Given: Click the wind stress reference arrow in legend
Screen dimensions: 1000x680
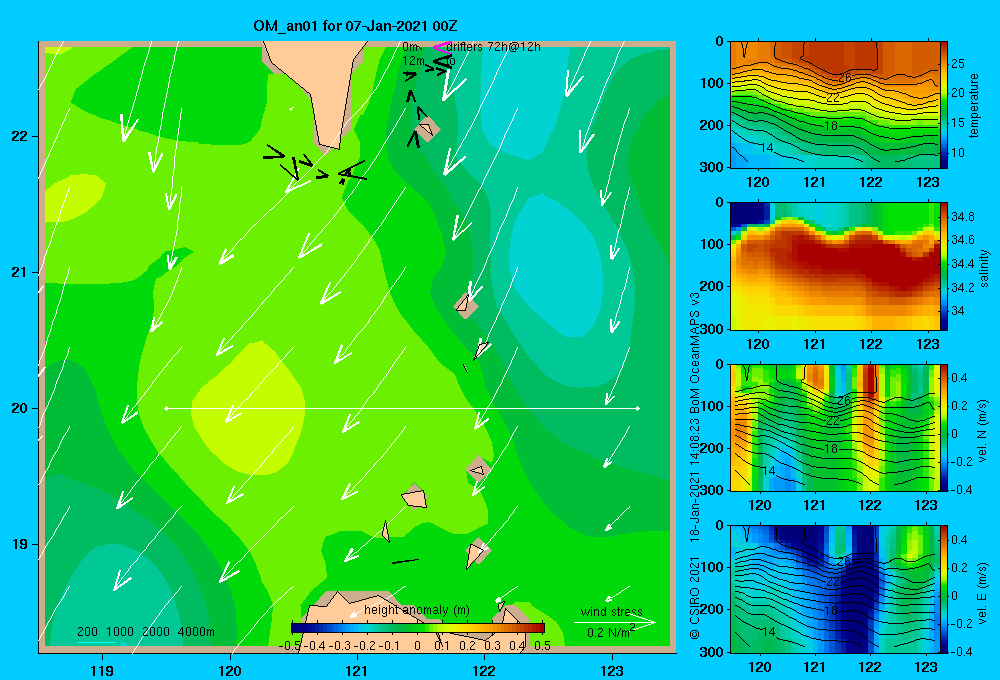Looking at the screenshot, I should click(614, 623).
